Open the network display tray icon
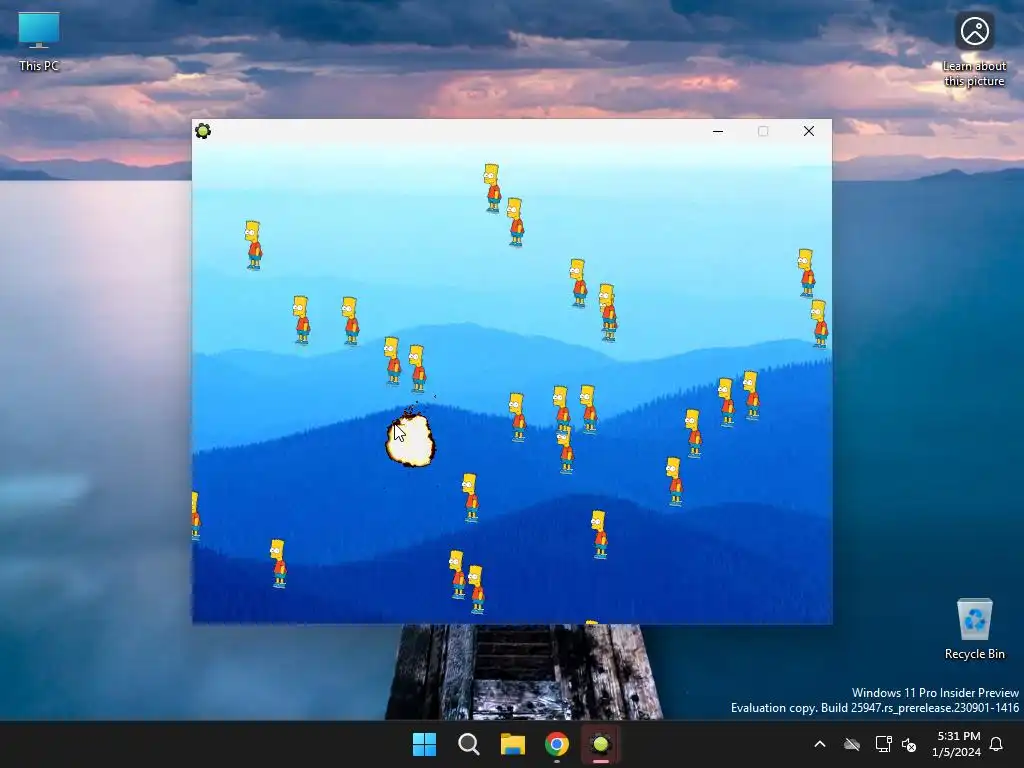Viewport: 1024px width, 768px height. coord(883,744)
